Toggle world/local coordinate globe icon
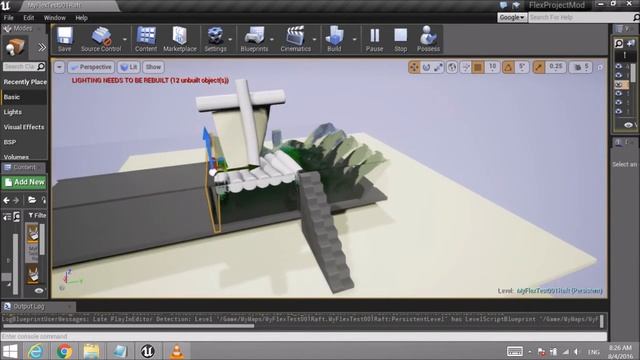 [452, 67]
